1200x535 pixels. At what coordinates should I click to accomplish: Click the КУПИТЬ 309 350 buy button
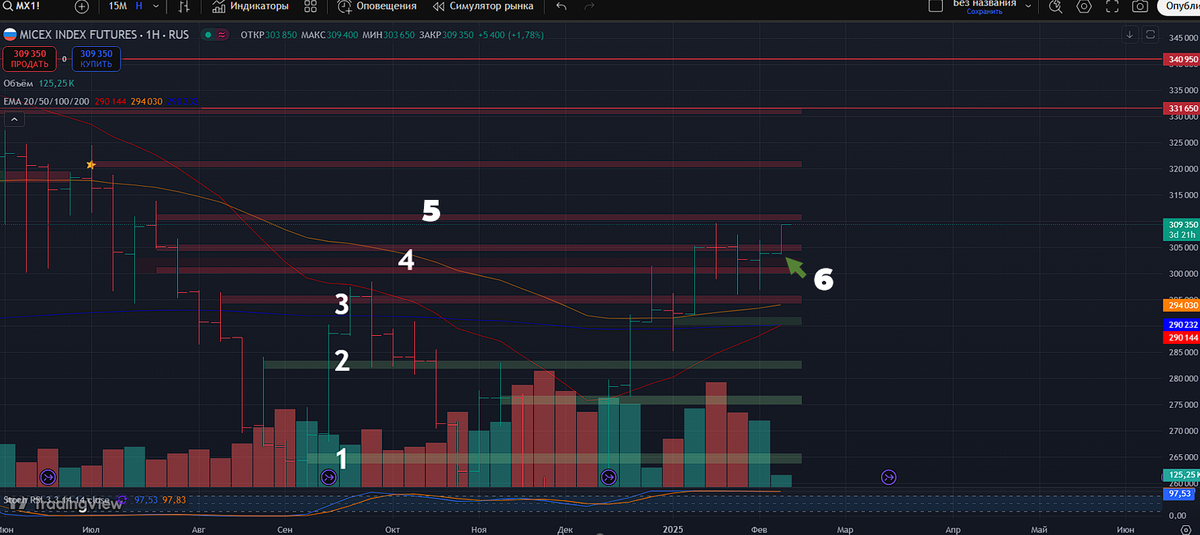pyautogui.click(x=97, y=58)
